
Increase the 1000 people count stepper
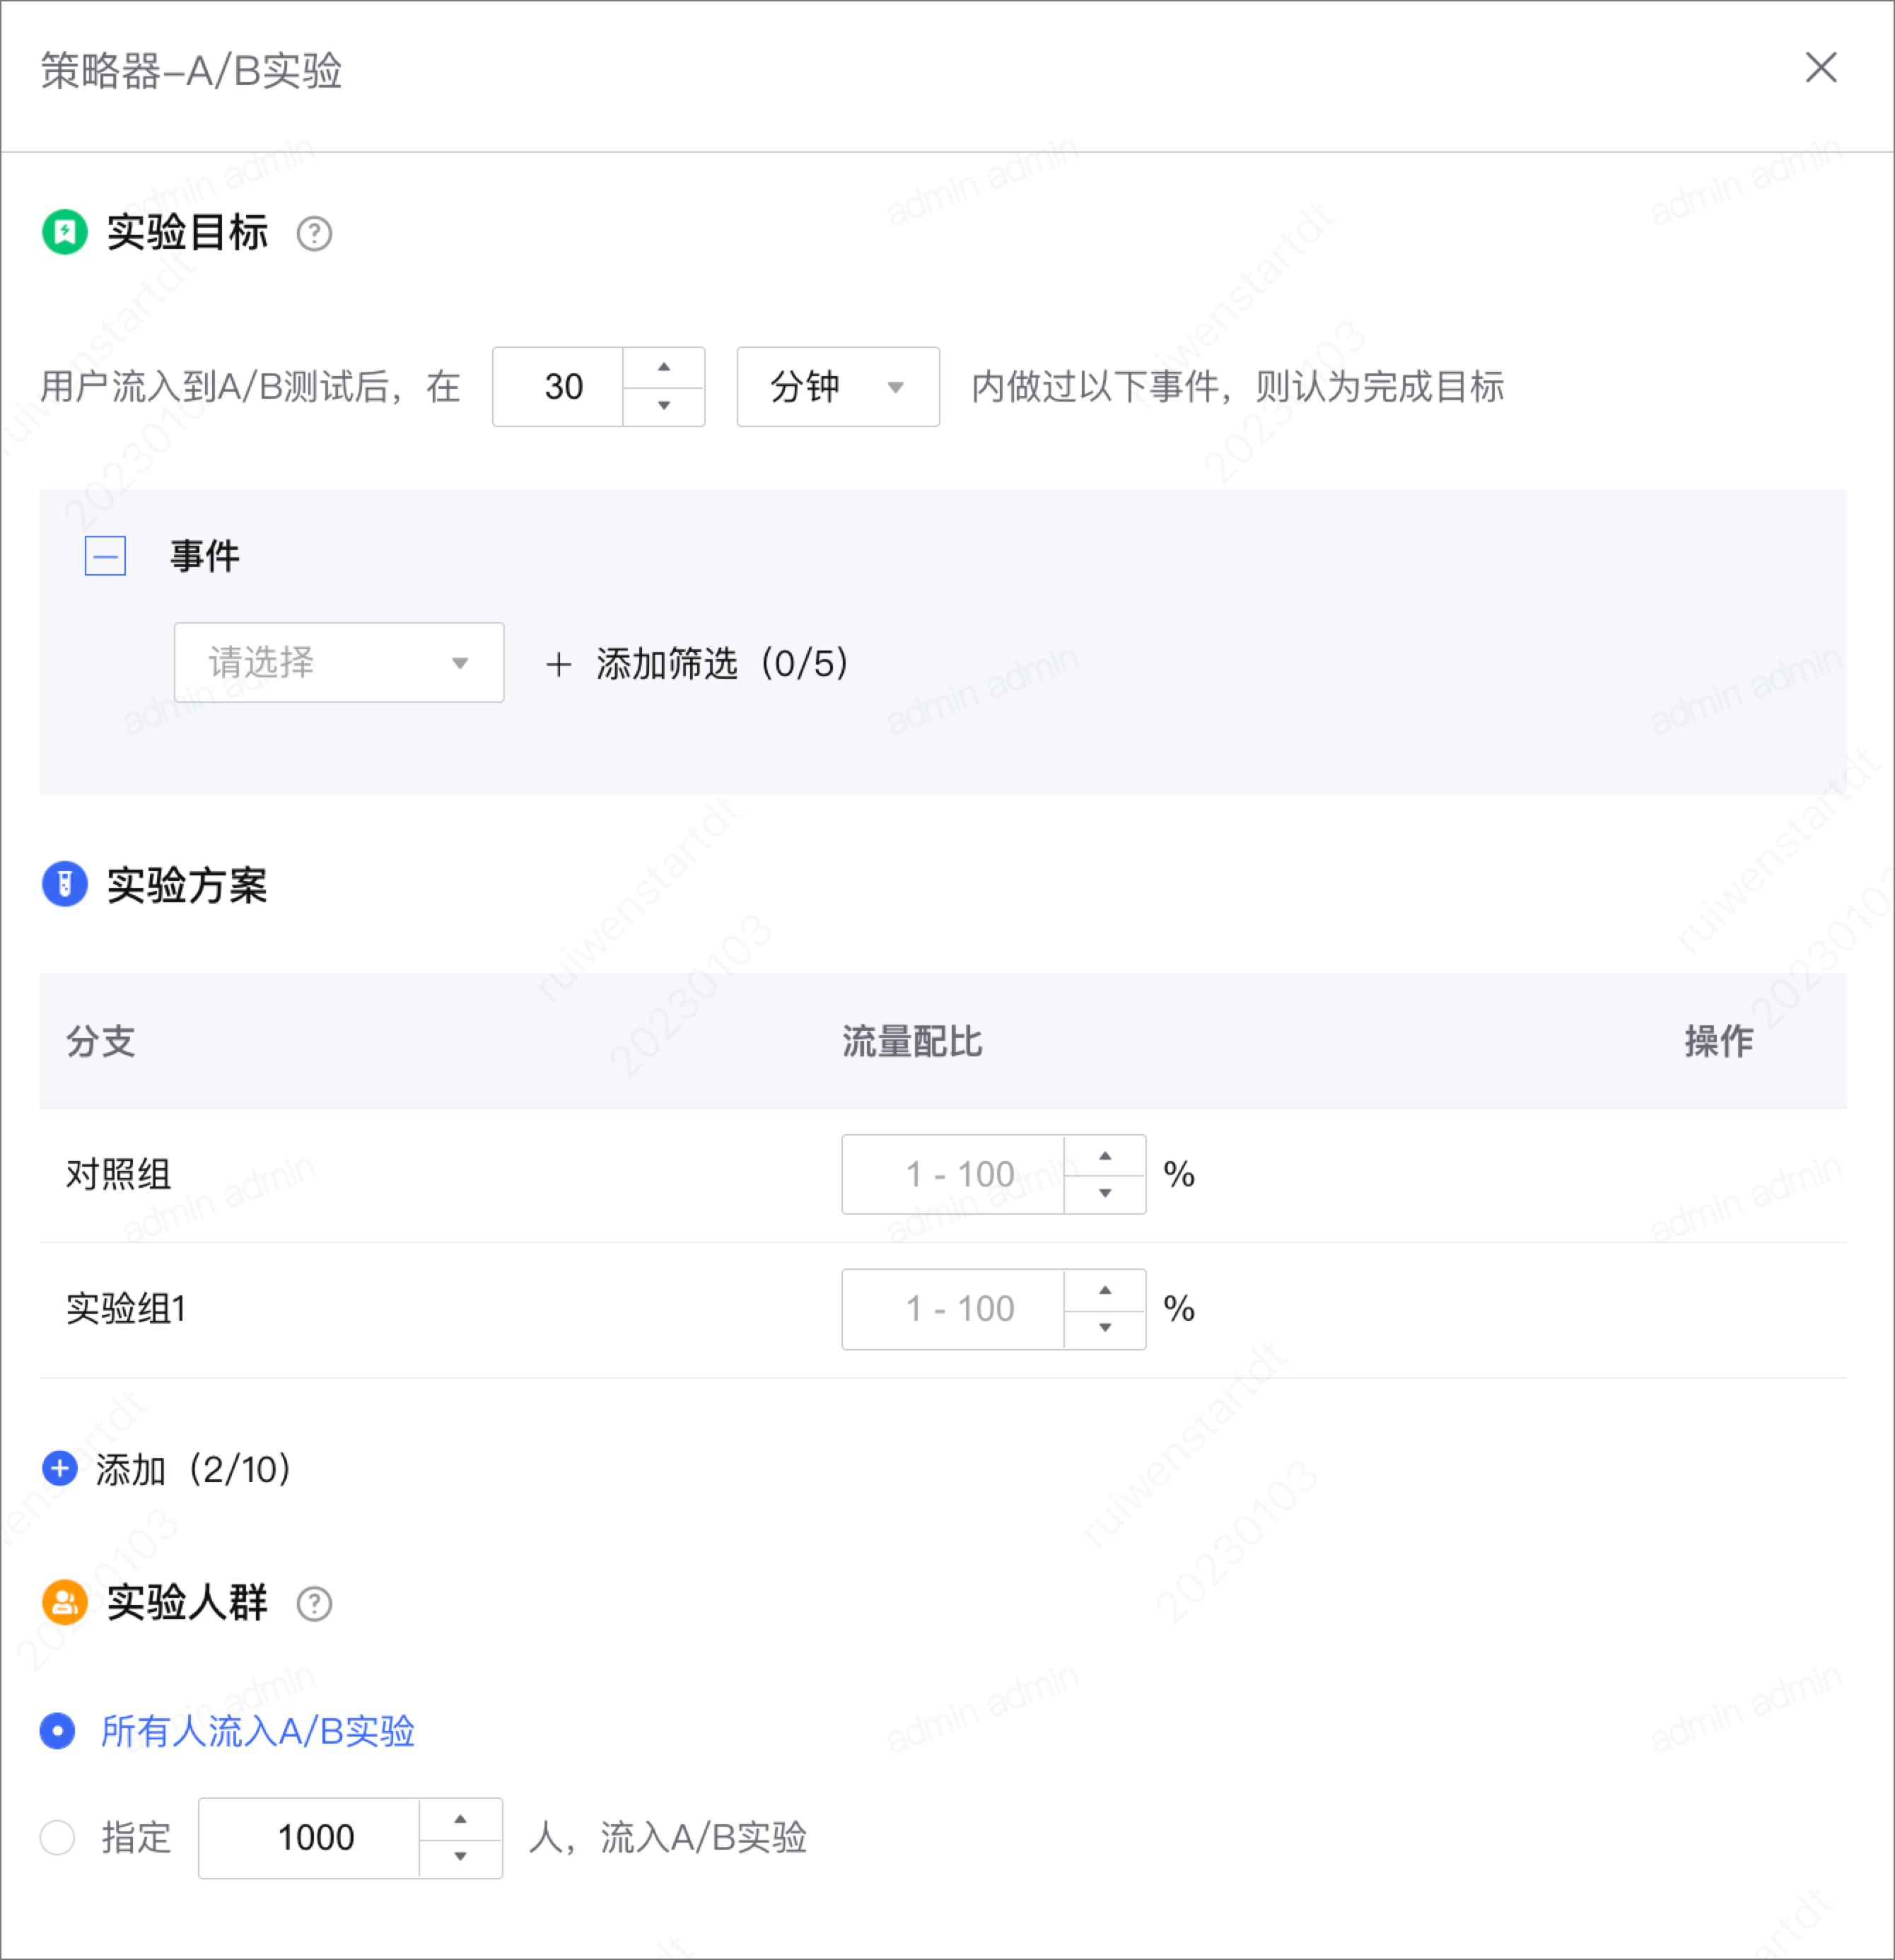[460, 1819]
